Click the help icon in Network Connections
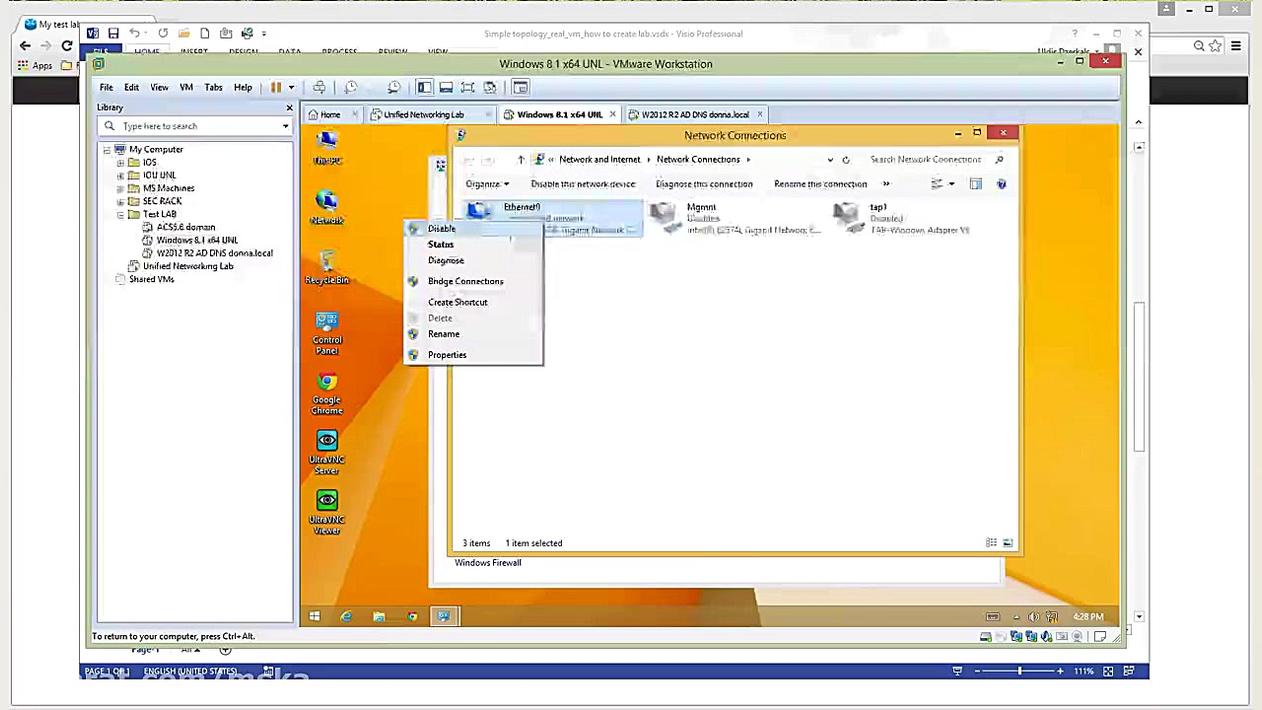 [1002, 184]
